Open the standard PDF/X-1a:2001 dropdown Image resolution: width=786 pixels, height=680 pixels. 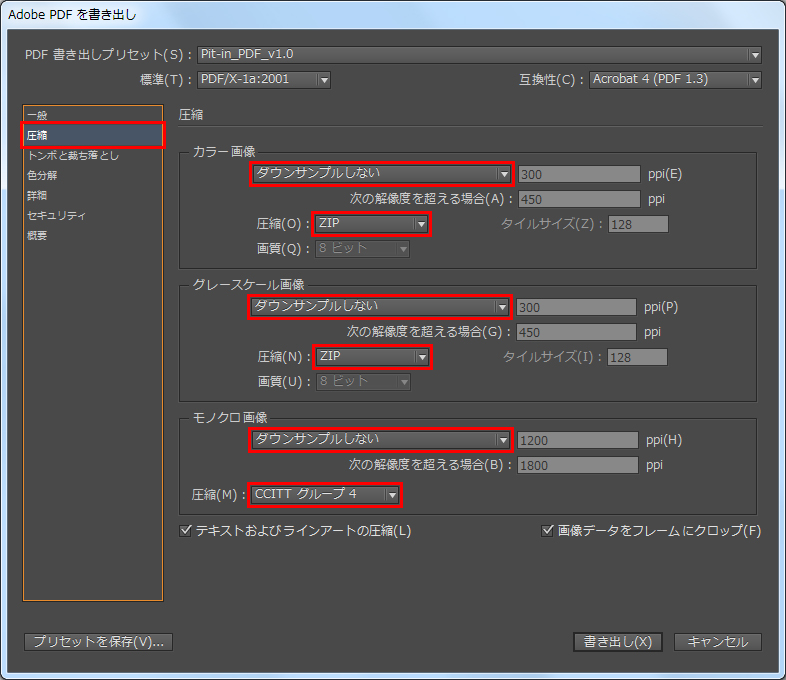coord(263,79)
